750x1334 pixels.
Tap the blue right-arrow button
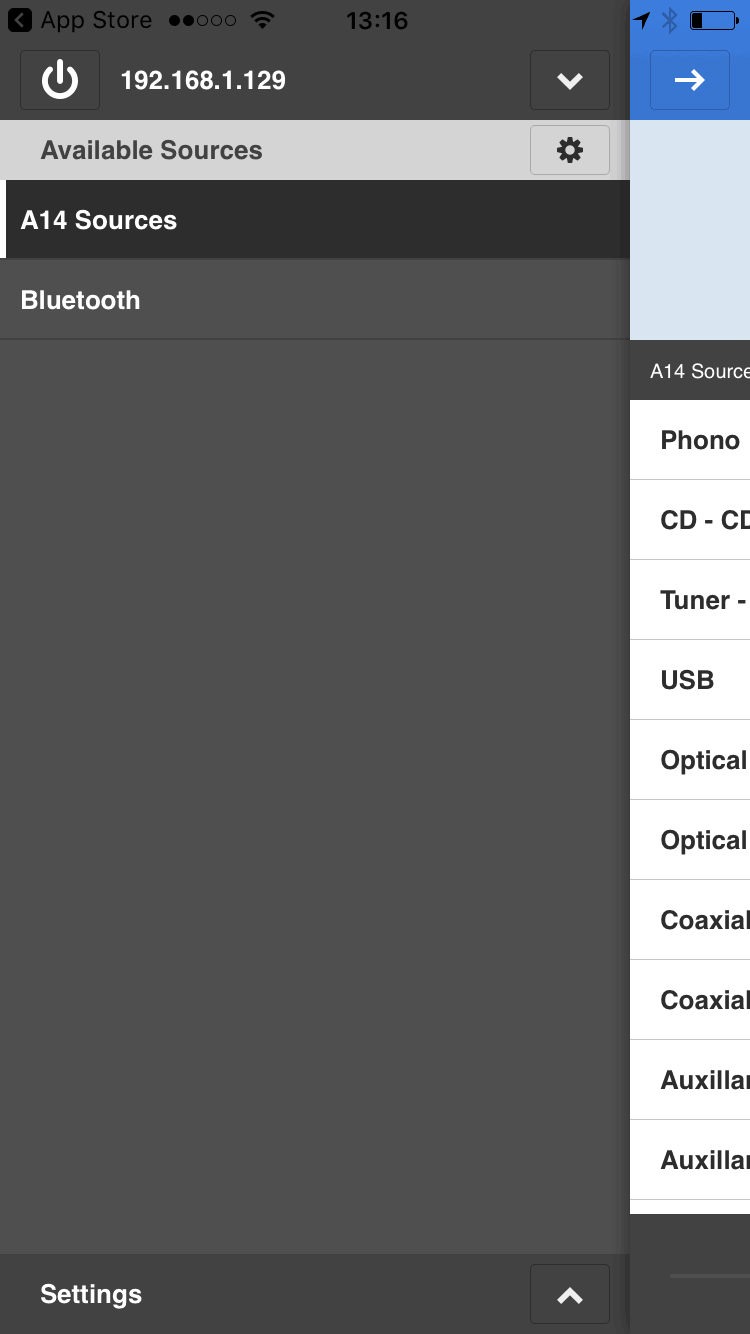(x=690, y=80)
